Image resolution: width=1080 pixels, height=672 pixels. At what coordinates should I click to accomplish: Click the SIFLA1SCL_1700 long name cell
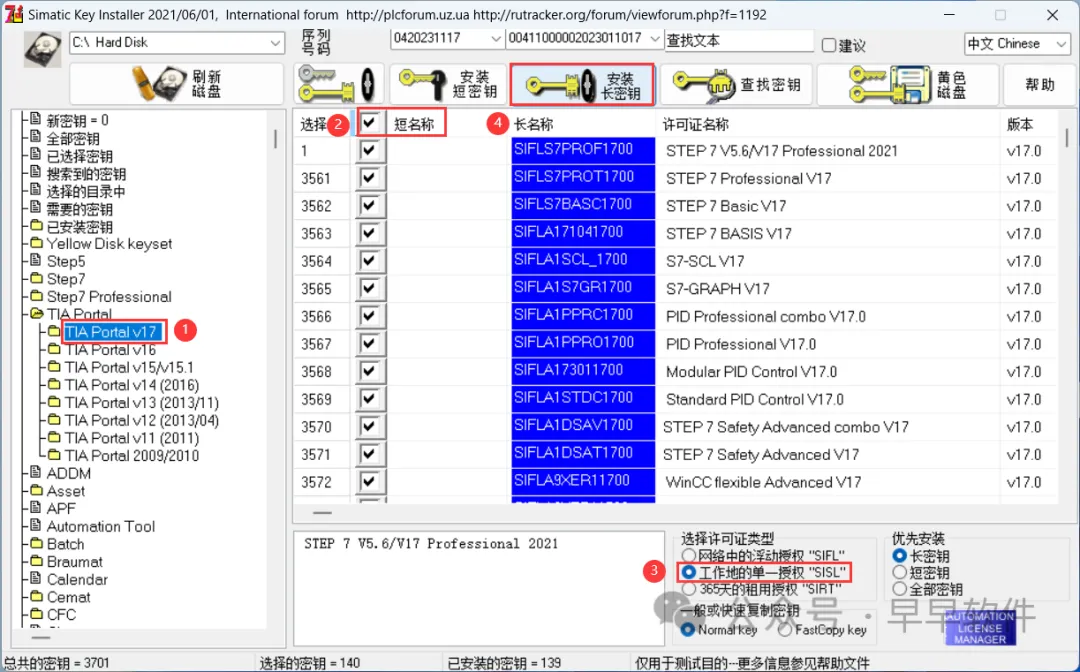583,260
